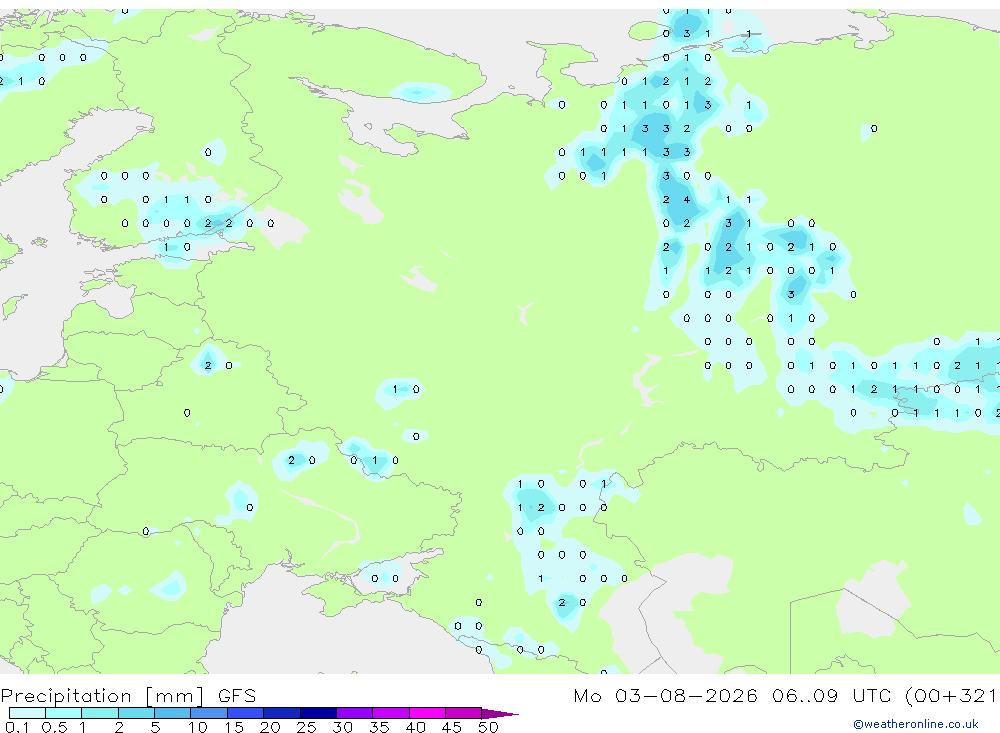This screenshot has width=1000, height=733.
Task: Click the purple arrow tip above 50 mm
Action: (499, 714)
